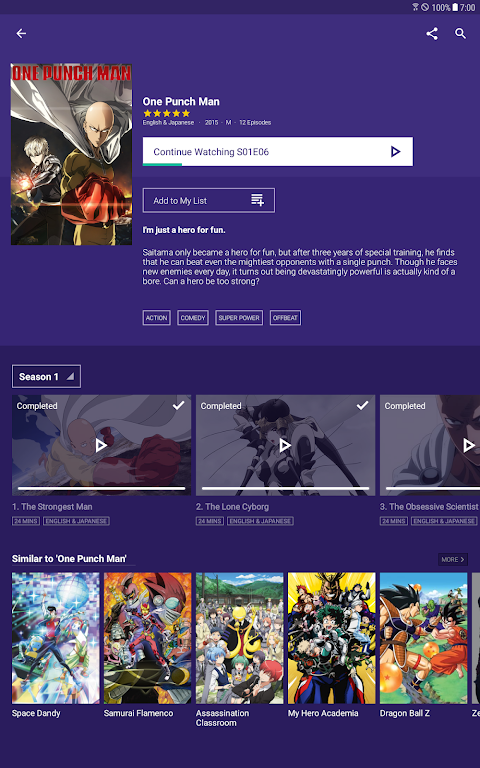The width and height of the screenshot is (480, 768).
Task: Select the OFFBEAT genre tag
Action: pos(285,318)
